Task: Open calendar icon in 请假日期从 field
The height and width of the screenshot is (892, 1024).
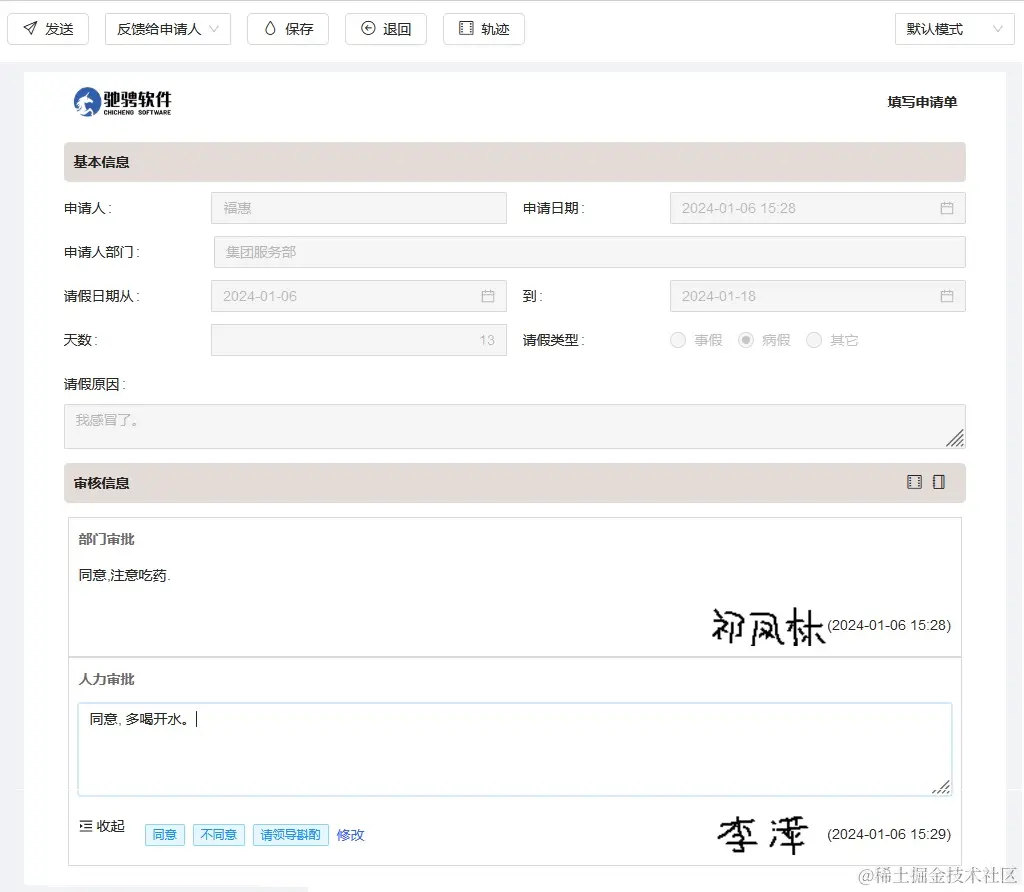Action: click(x=488, y=296)
